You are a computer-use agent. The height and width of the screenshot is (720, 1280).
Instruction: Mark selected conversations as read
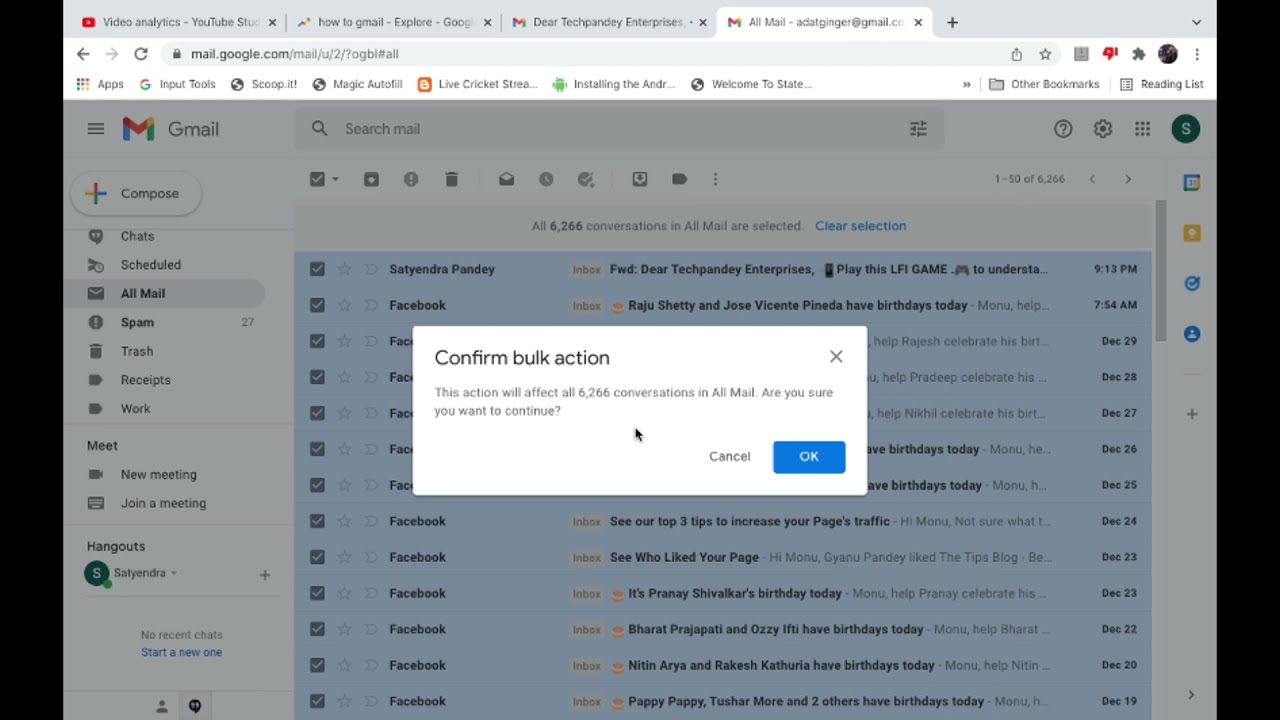click(x=506, y=179)
